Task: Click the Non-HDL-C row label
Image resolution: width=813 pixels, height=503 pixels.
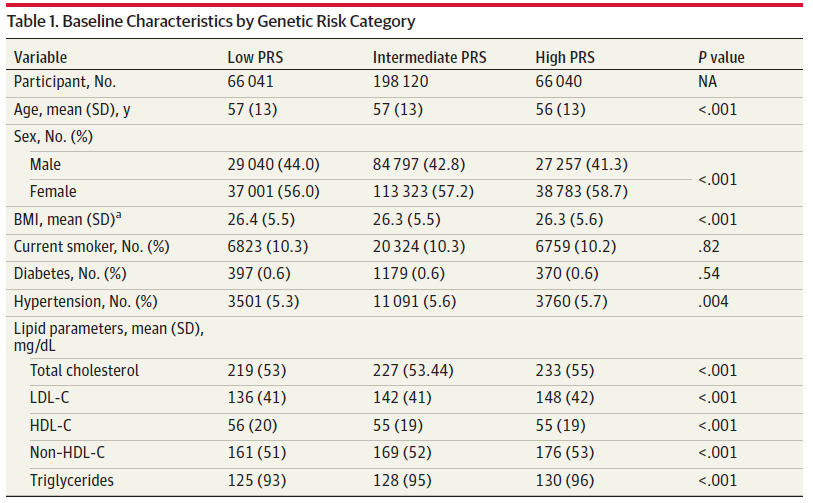Action: click(x=67, y=452)
